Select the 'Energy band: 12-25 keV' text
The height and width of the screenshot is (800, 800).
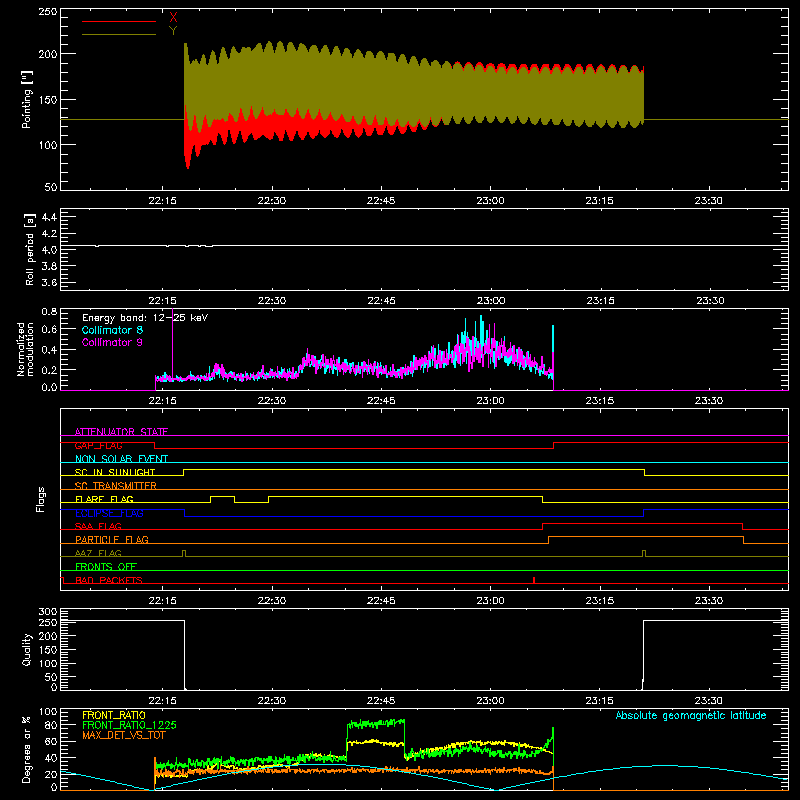click(x=145, y=318)
